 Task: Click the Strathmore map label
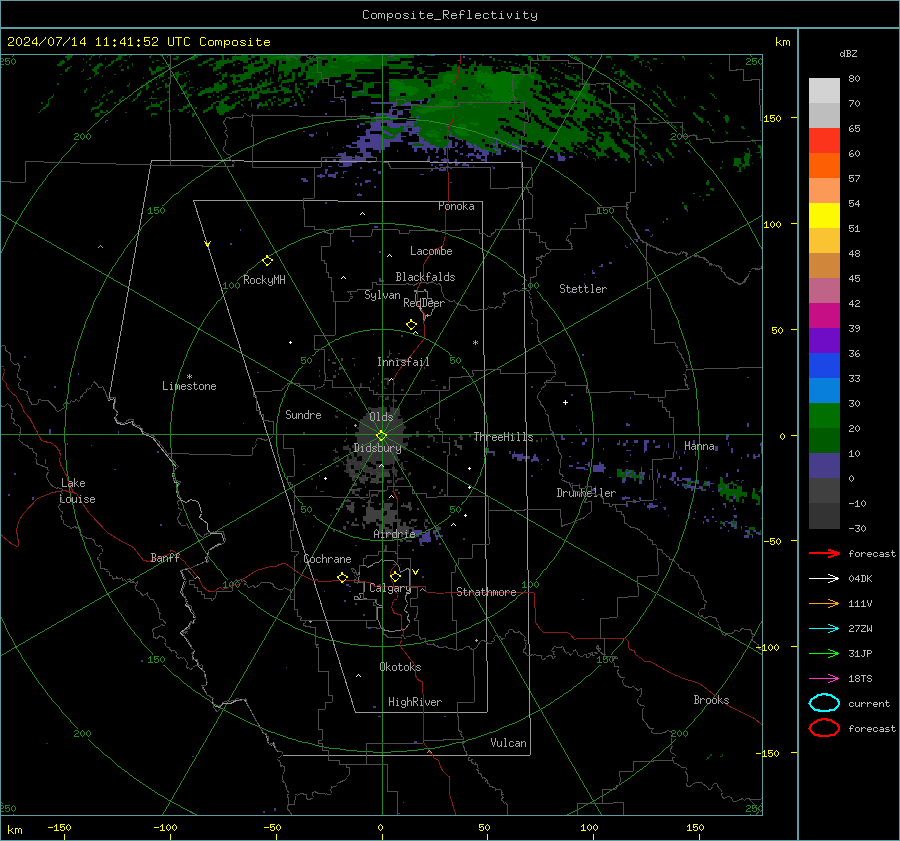(486, 592)
